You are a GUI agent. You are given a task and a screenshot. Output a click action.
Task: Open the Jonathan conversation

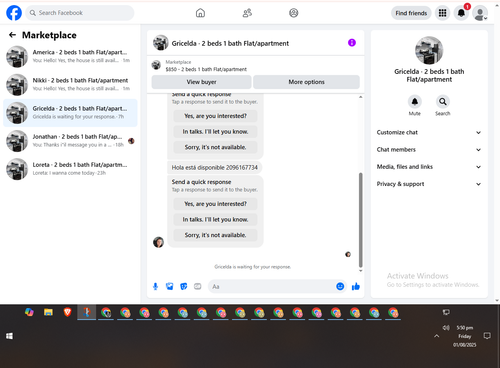tap(70, 141)
